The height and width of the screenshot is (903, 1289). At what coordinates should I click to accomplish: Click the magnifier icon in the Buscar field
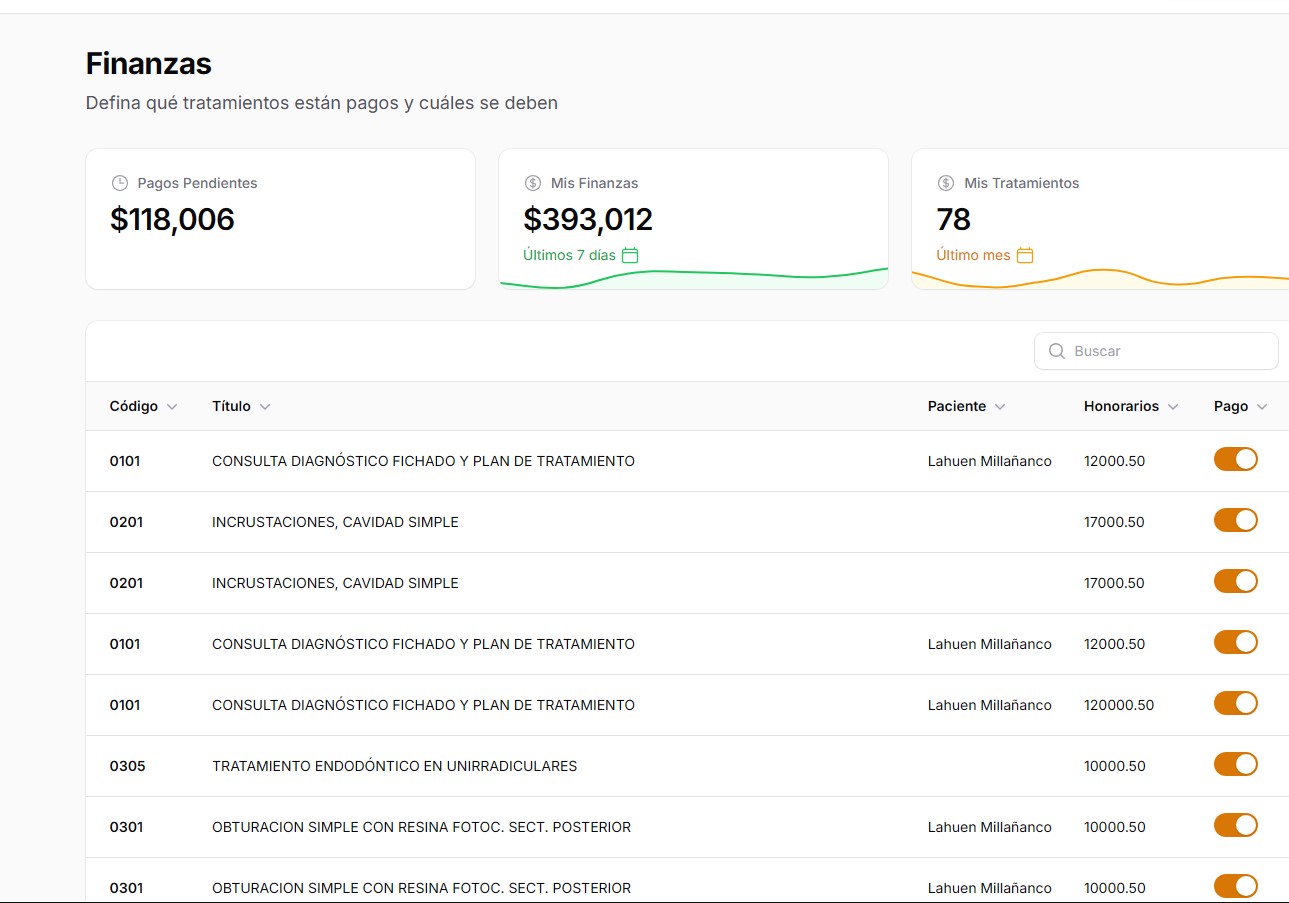[1056, 351]
